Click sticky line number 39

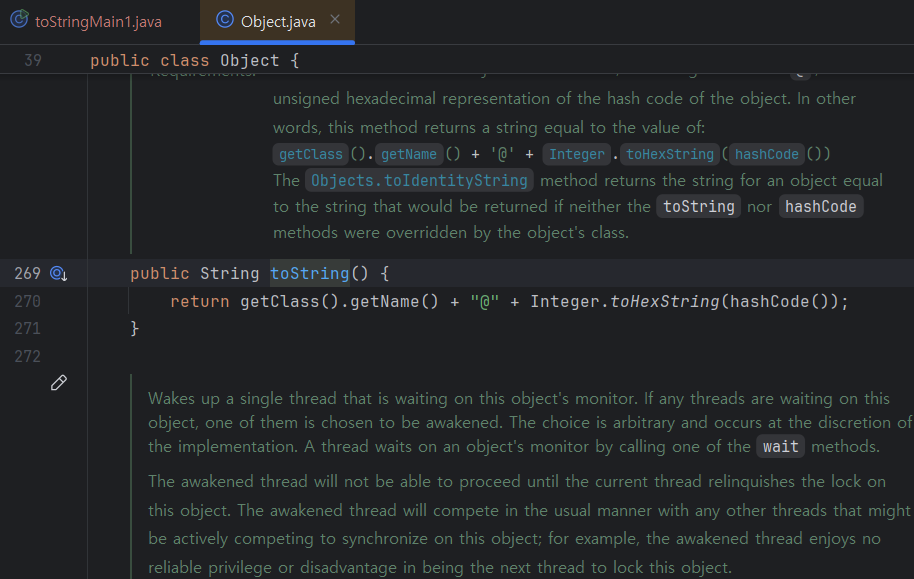33,61
